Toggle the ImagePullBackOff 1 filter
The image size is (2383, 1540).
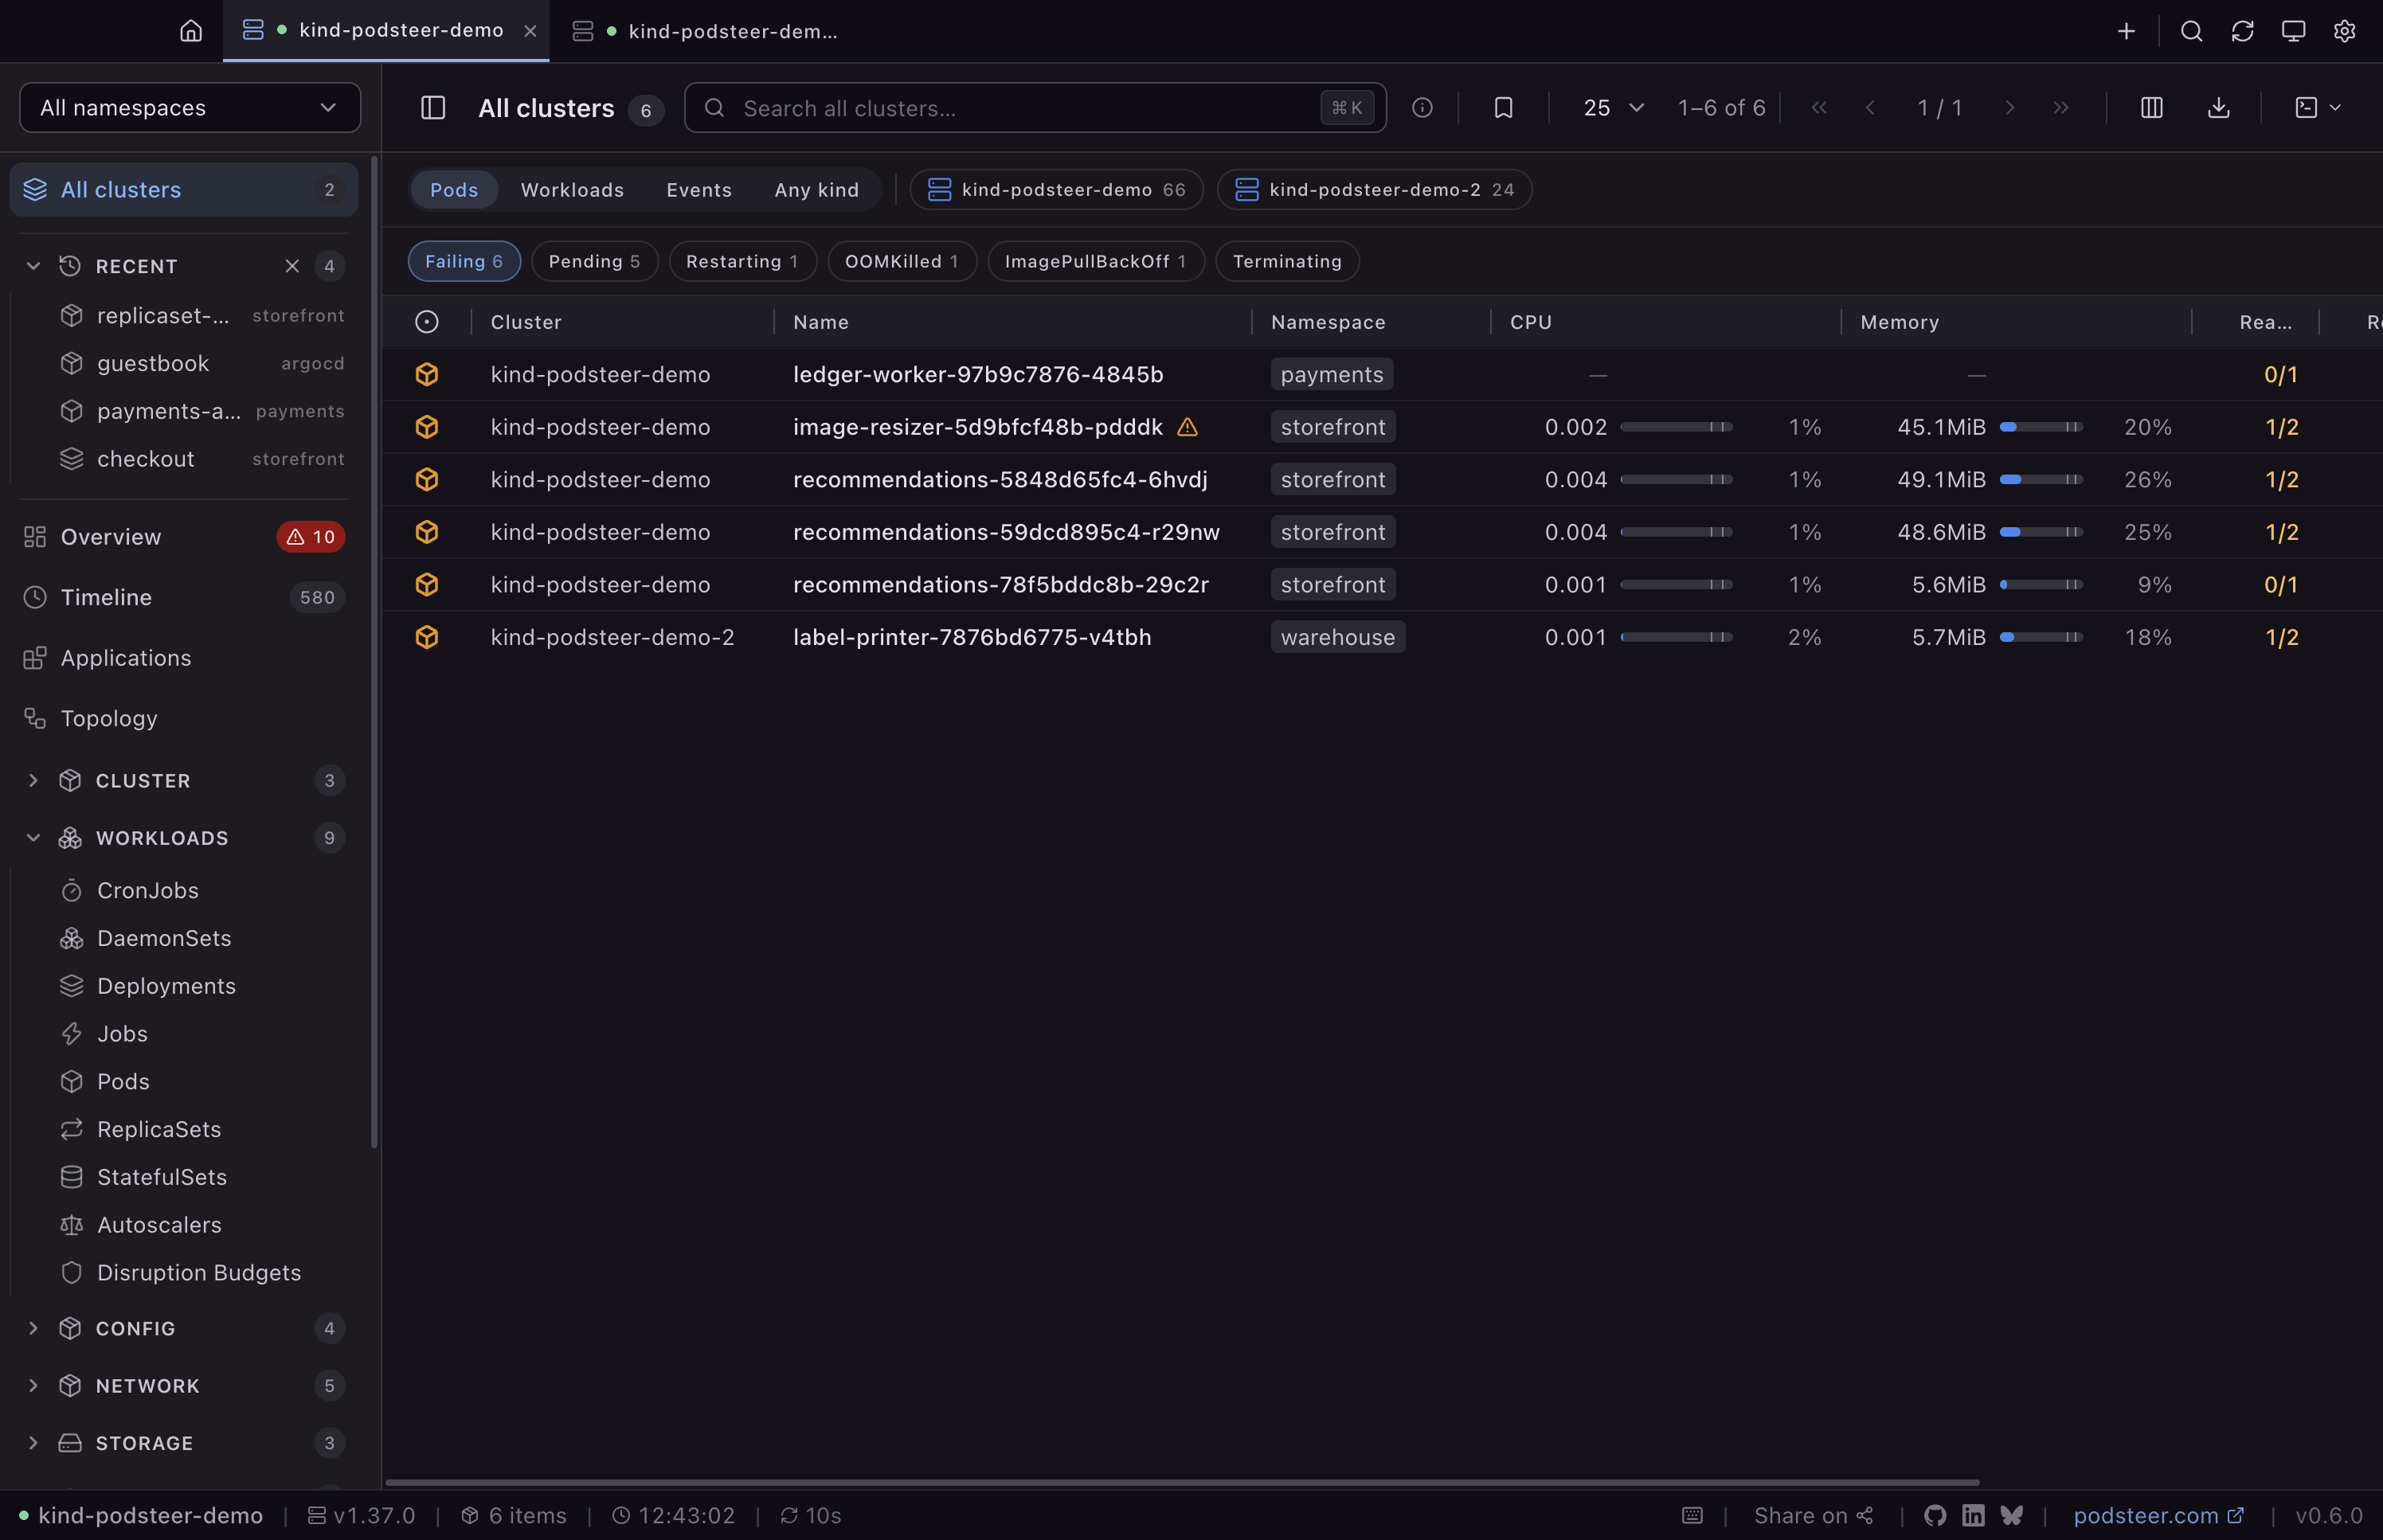pyautogui.click(x=1095, y=261)
